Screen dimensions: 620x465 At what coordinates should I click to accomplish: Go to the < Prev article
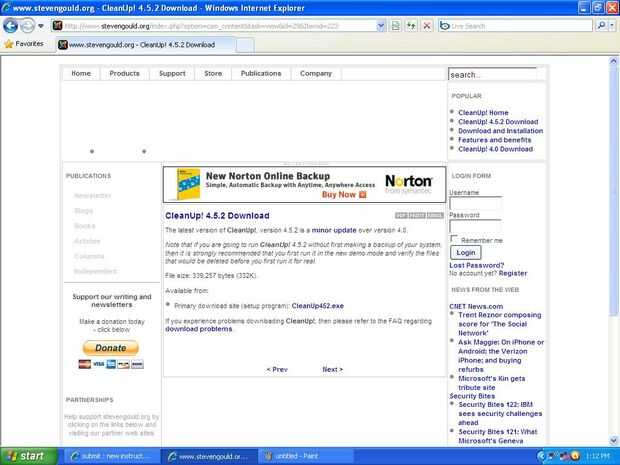[277, 370]
